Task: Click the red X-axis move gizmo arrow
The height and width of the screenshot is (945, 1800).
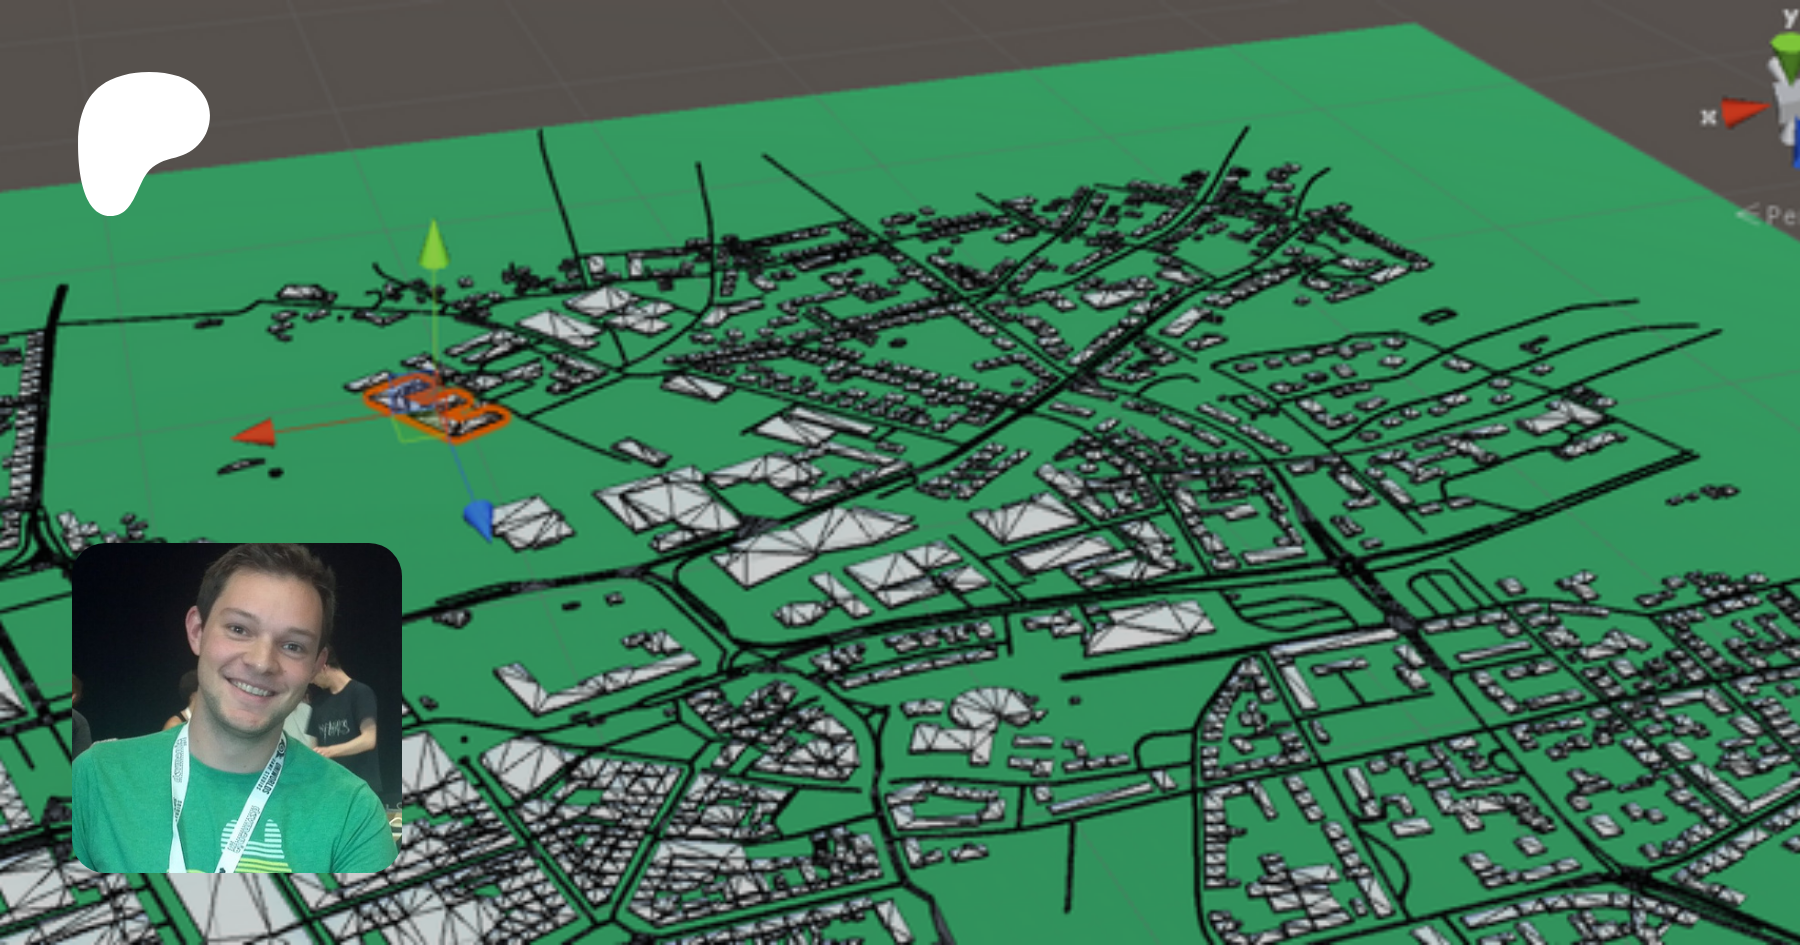Action: point(254,433)
